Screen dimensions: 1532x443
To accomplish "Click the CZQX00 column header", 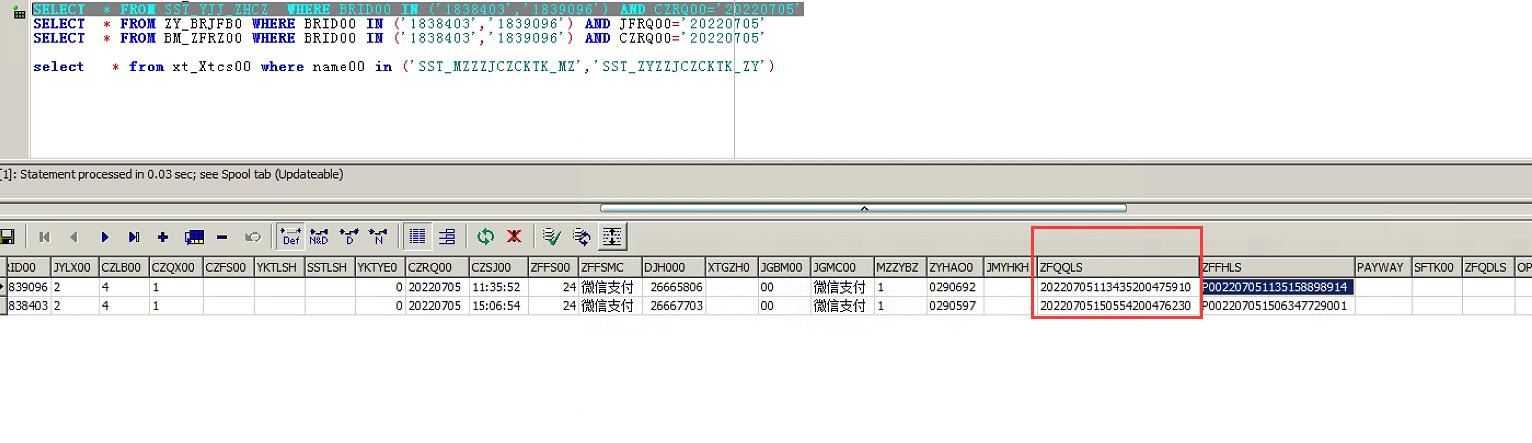I will point(175,268).
